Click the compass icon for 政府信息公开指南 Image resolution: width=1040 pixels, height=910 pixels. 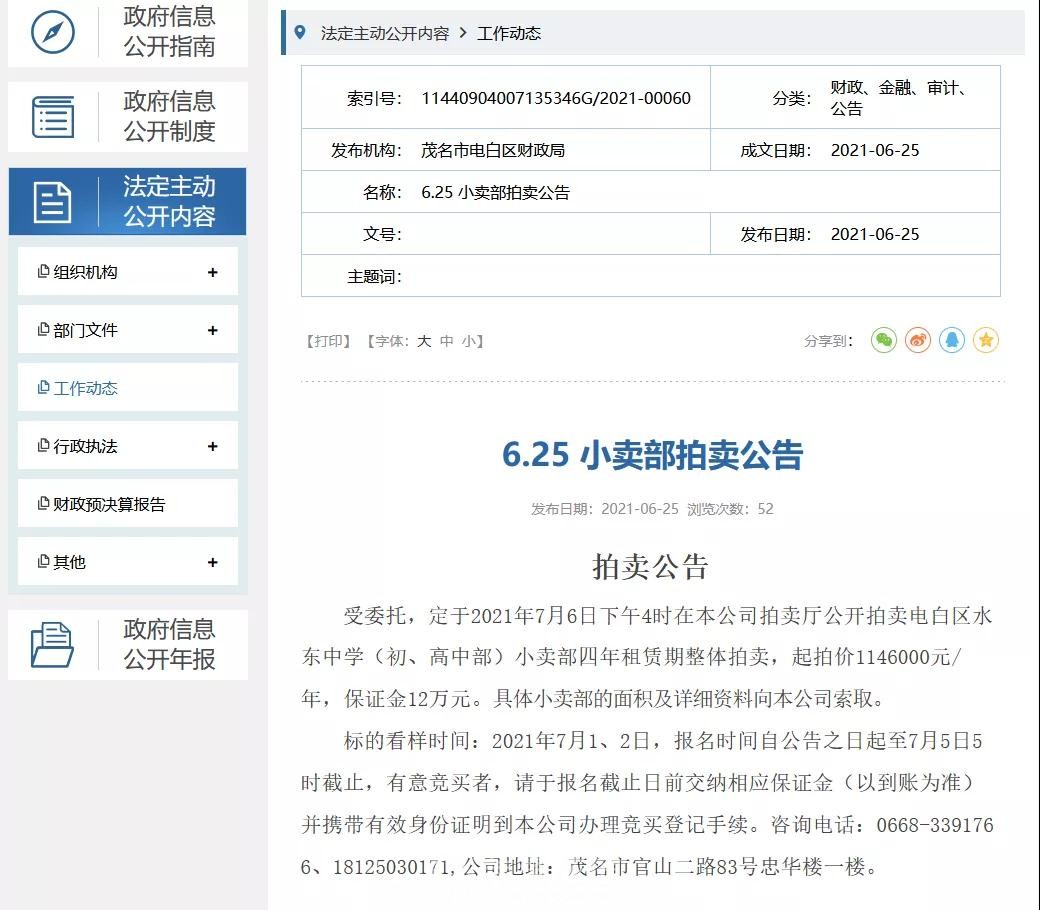click(53, 31)
